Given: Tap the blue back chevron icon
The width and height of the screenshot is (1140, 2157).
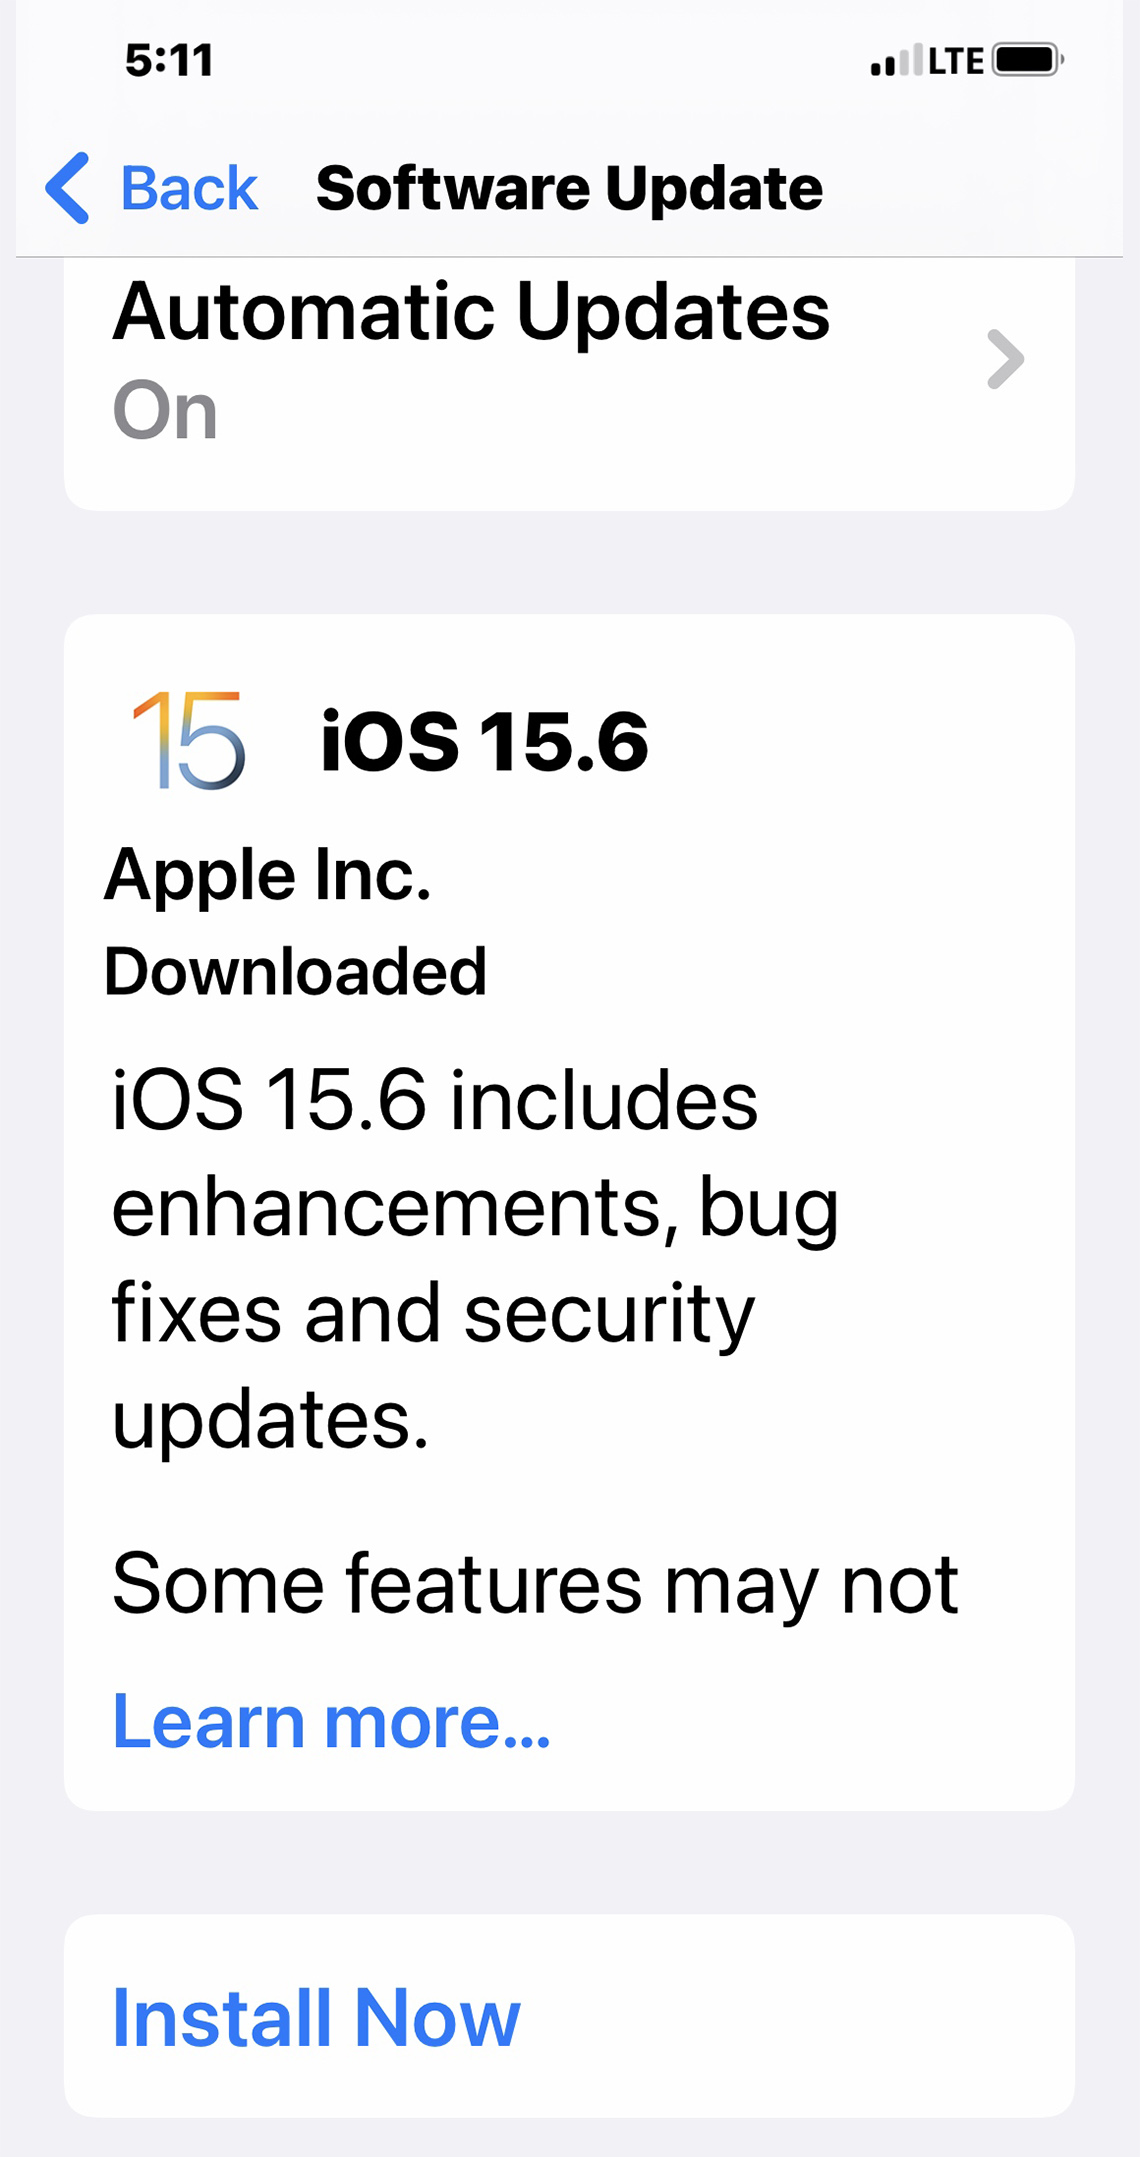Looking at the screenshot, I should click(x=68, y=188).
